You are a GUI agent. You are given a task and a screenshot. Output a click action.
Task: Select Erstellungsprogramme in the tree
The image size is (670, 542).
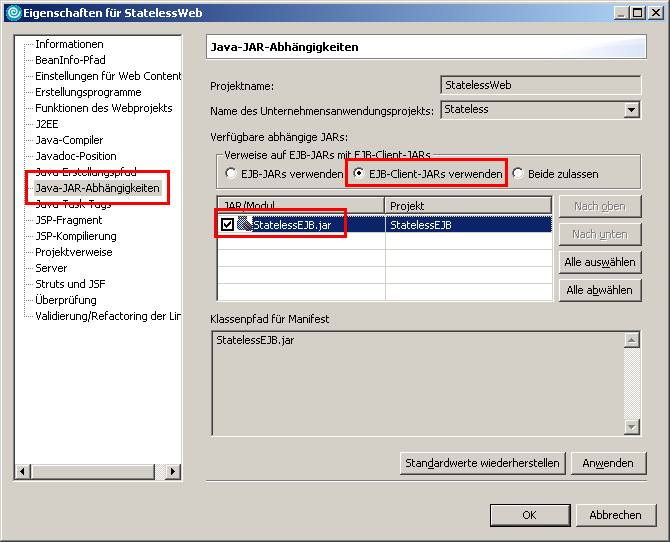click(88, 92)
